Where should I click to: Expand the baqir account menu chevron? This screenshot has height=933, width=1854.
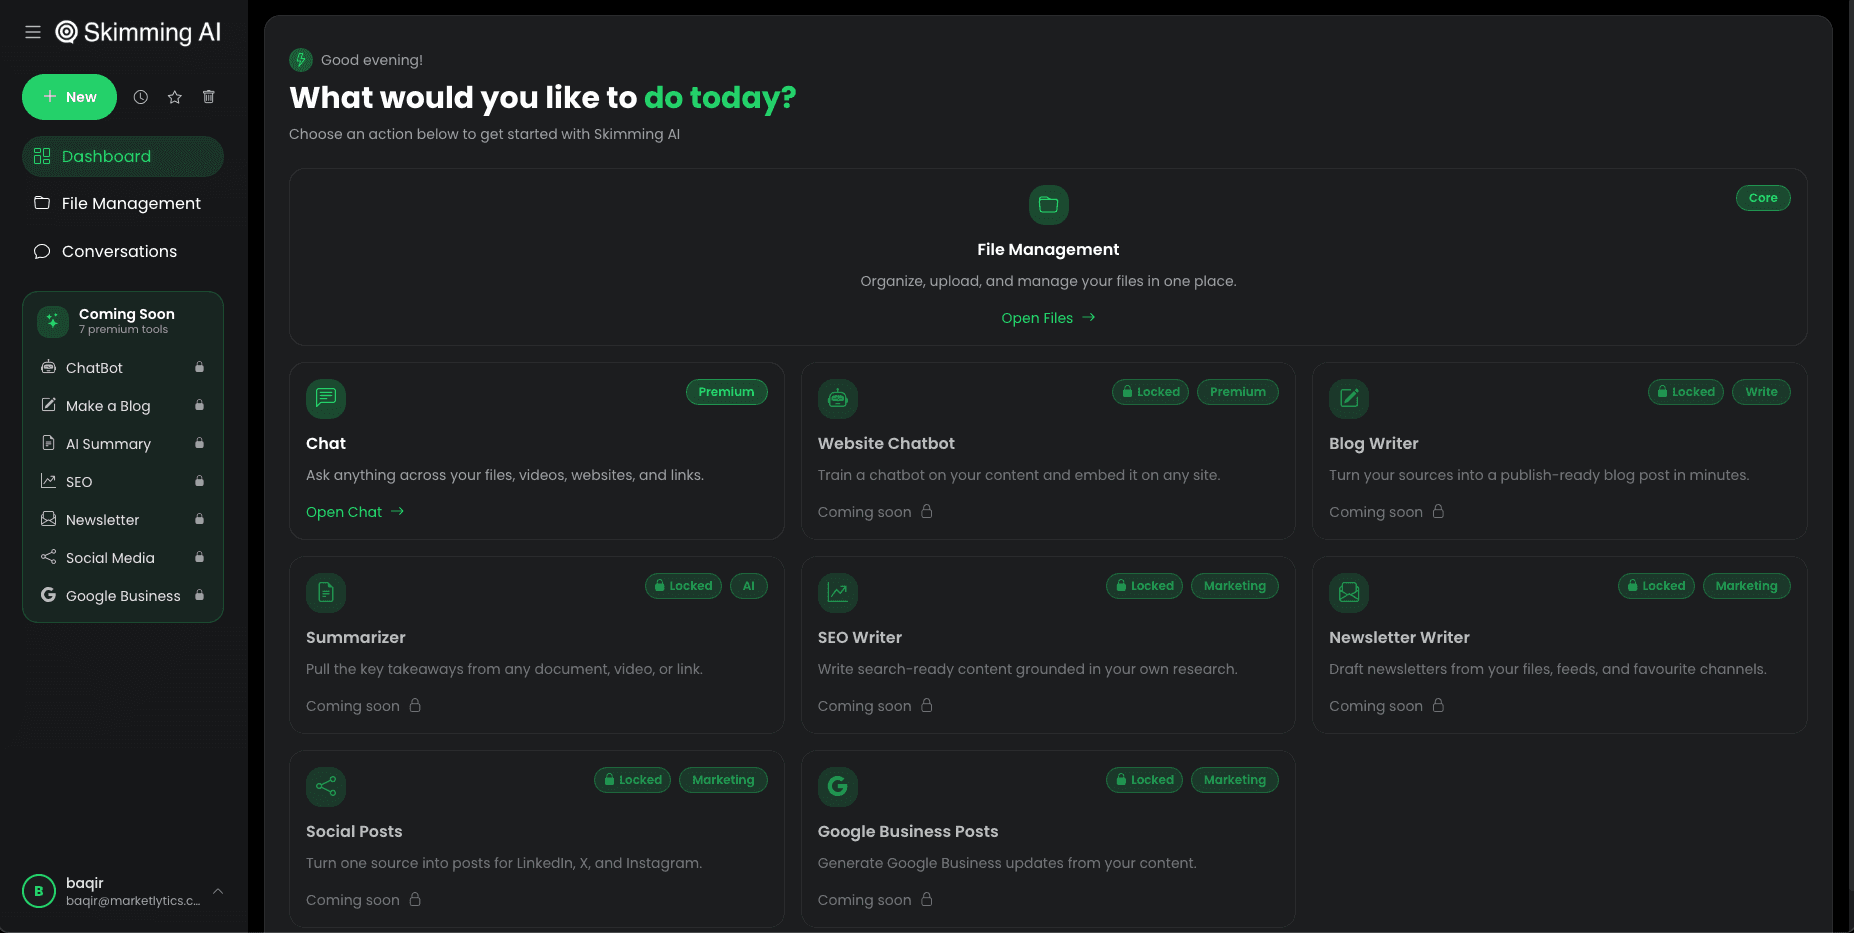point(217,891)
